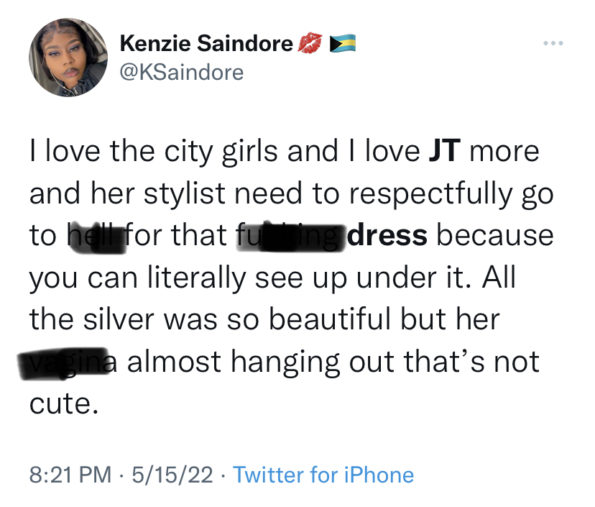Click the word beautiful in the tweet

point(329,319)
